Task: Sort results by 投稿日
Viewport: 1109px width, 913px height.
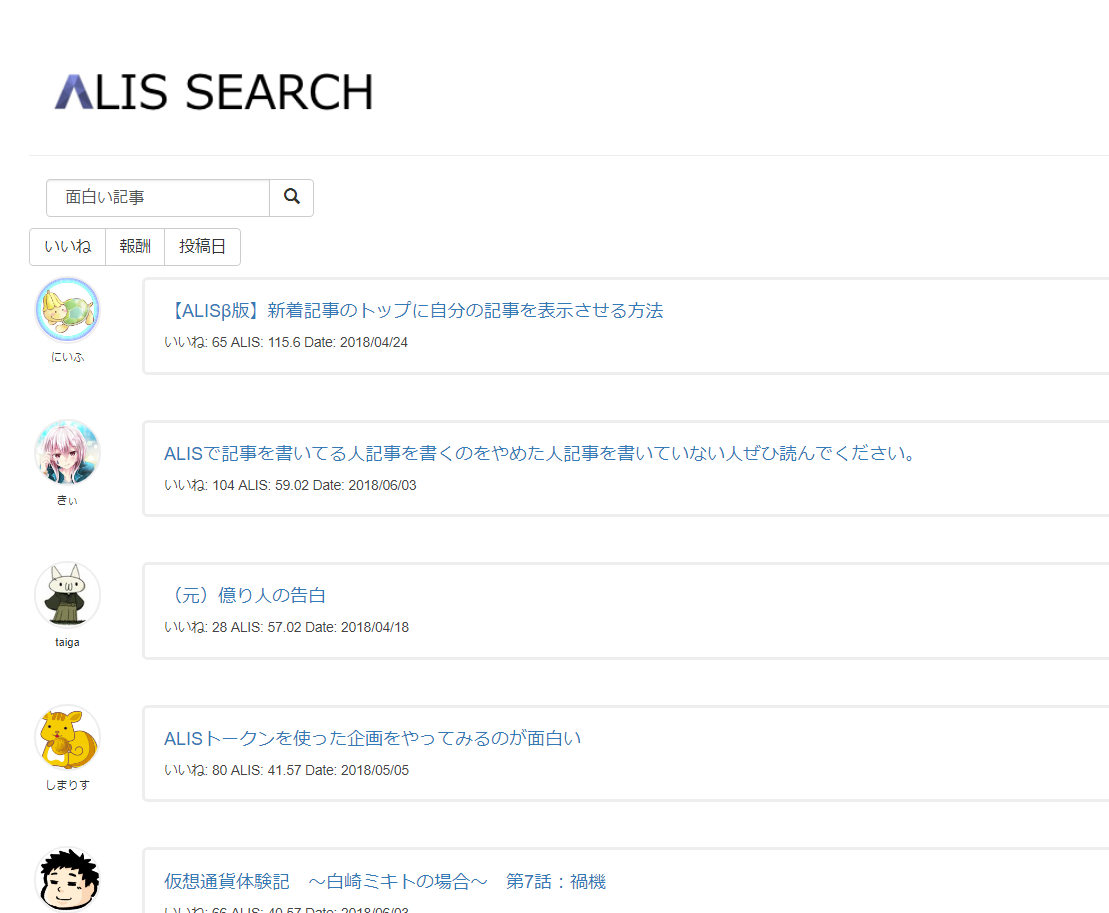Action: pyautogui.click(x=202, y=247)
